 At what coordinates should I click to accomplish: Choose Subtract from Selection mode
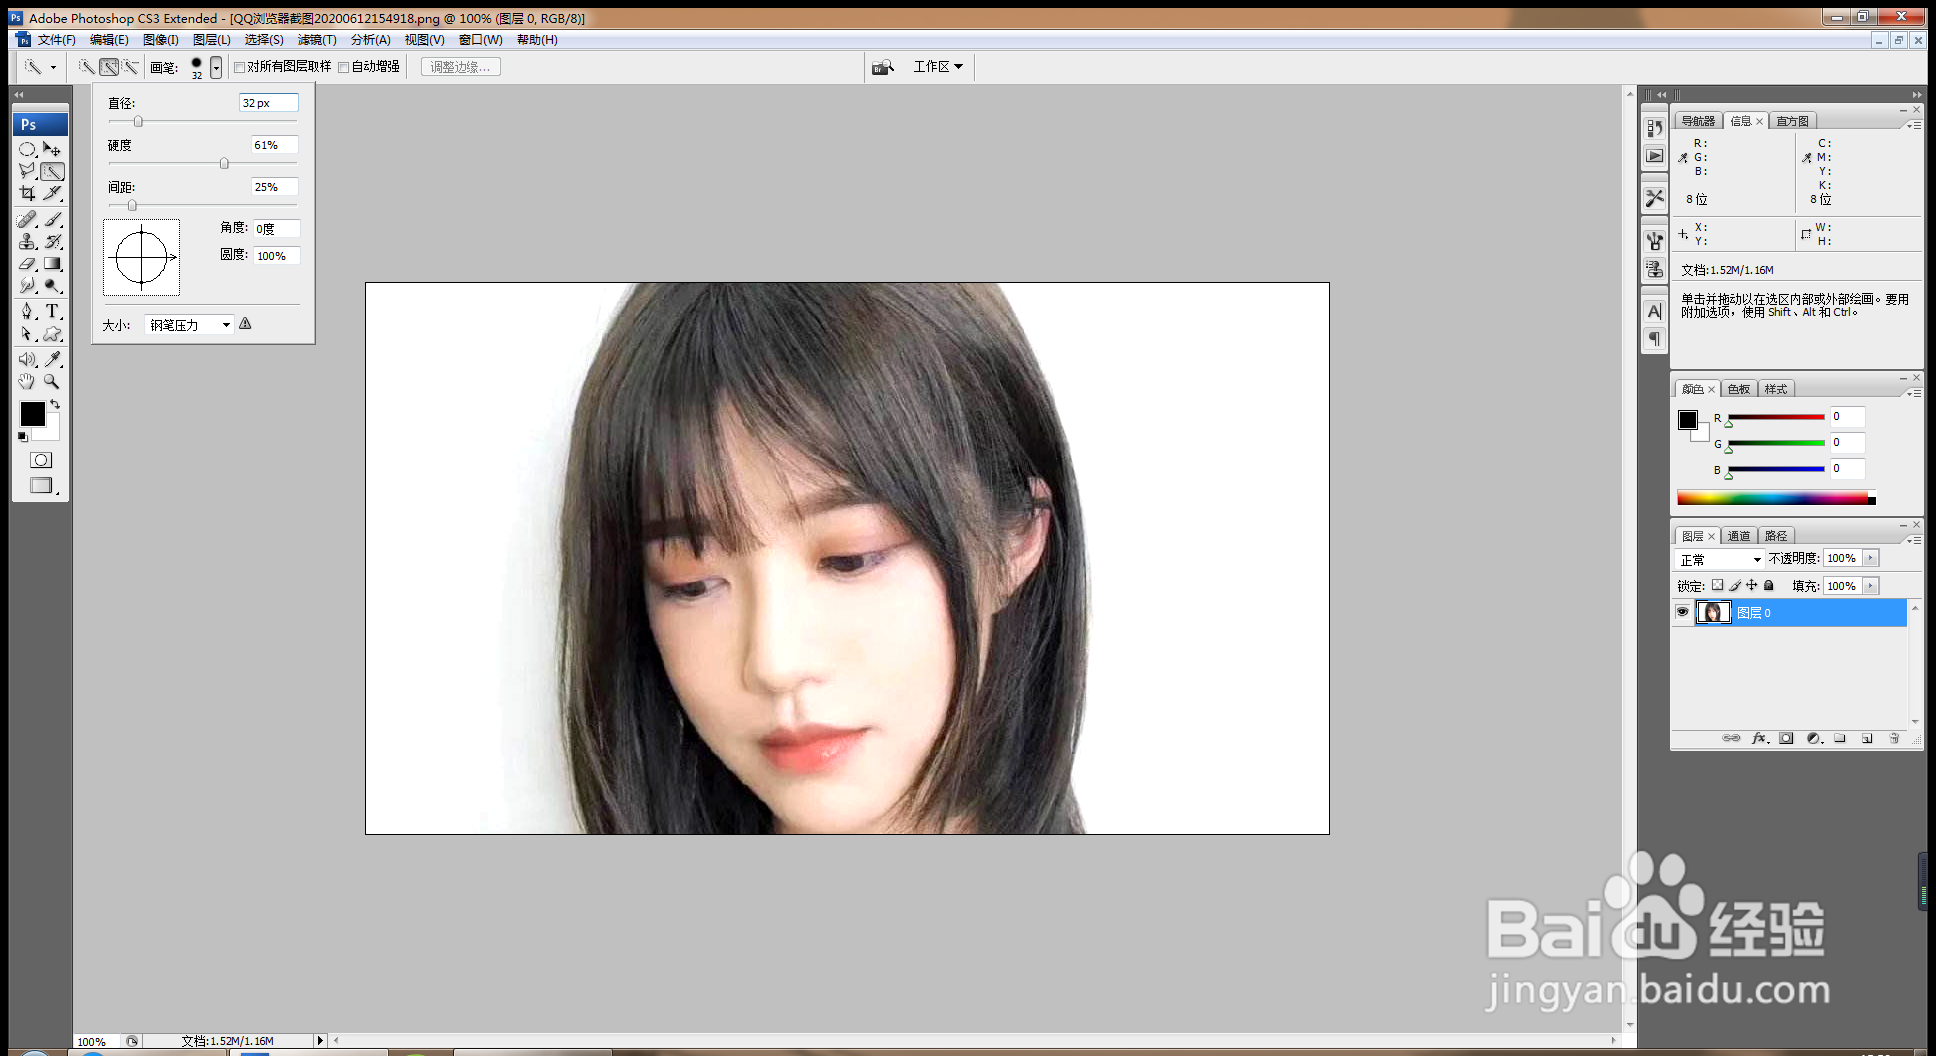point(130,67)
